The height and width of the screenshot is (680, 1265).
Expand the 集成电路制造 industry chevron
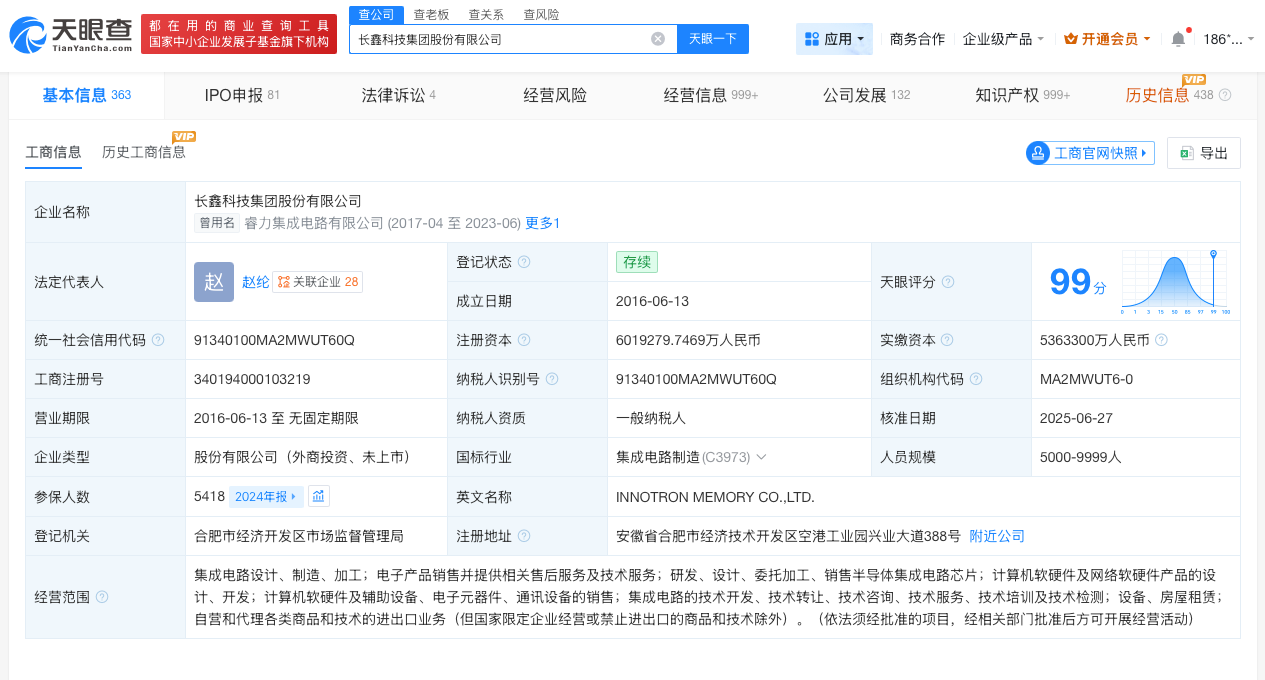click(761, 457)
